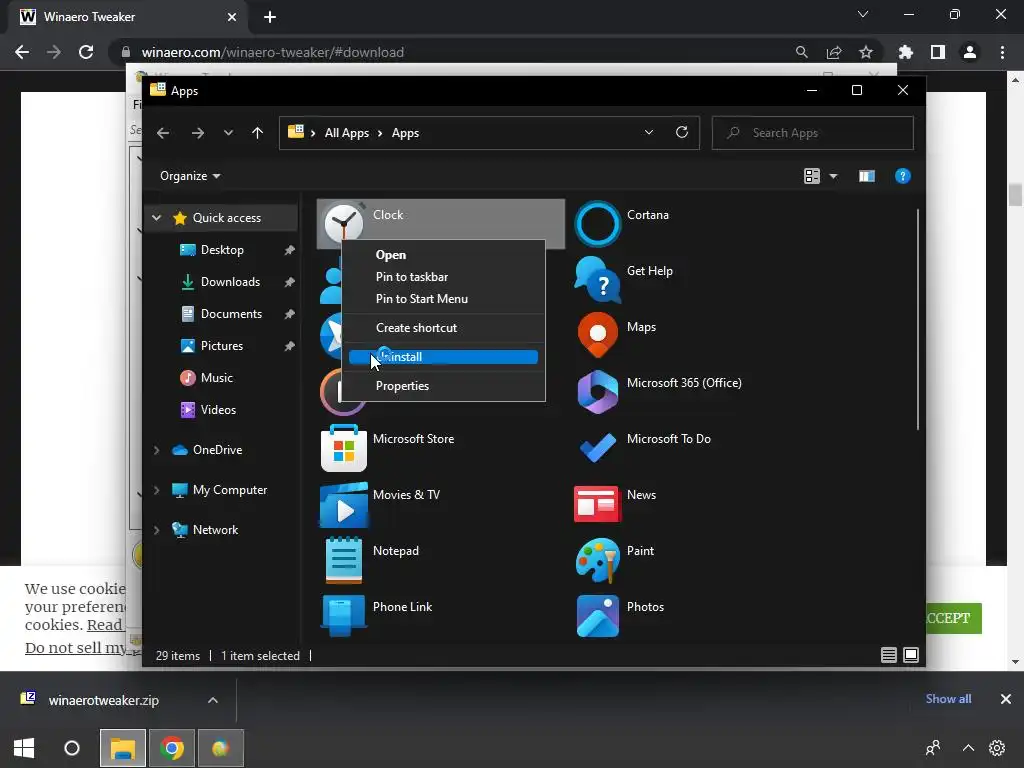This screenshot has height=768, width=1024.
Task: Open the Windows Start button
Action: (x=24, y=748)
